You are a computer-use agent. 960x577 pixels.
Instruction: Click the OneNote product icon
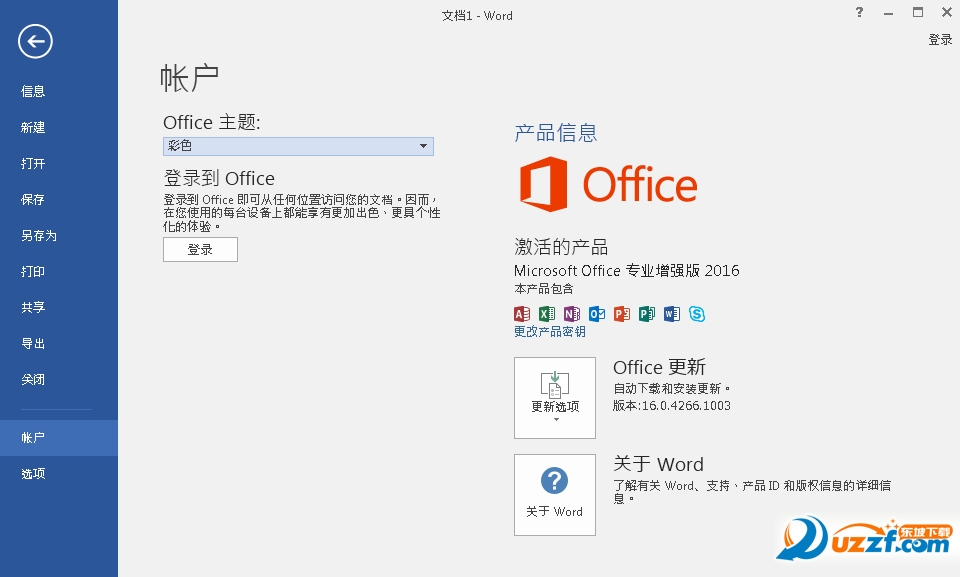point(572,314)
